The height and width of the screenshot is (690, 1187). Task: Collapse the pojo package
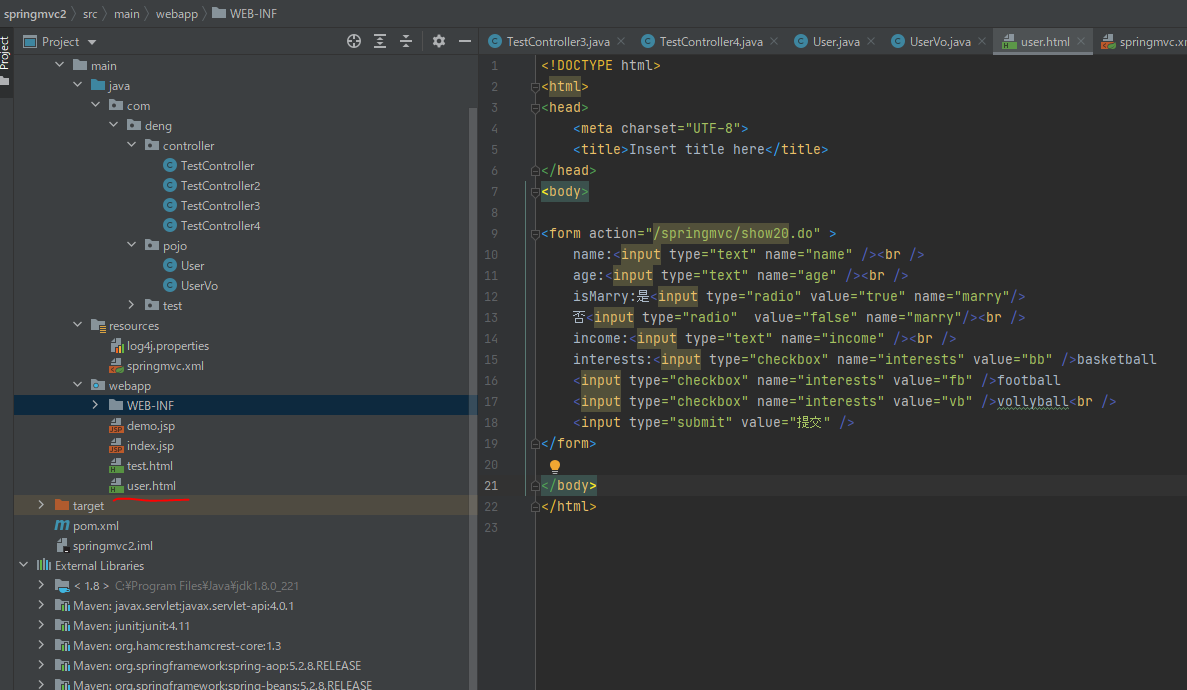pos(132,245)
